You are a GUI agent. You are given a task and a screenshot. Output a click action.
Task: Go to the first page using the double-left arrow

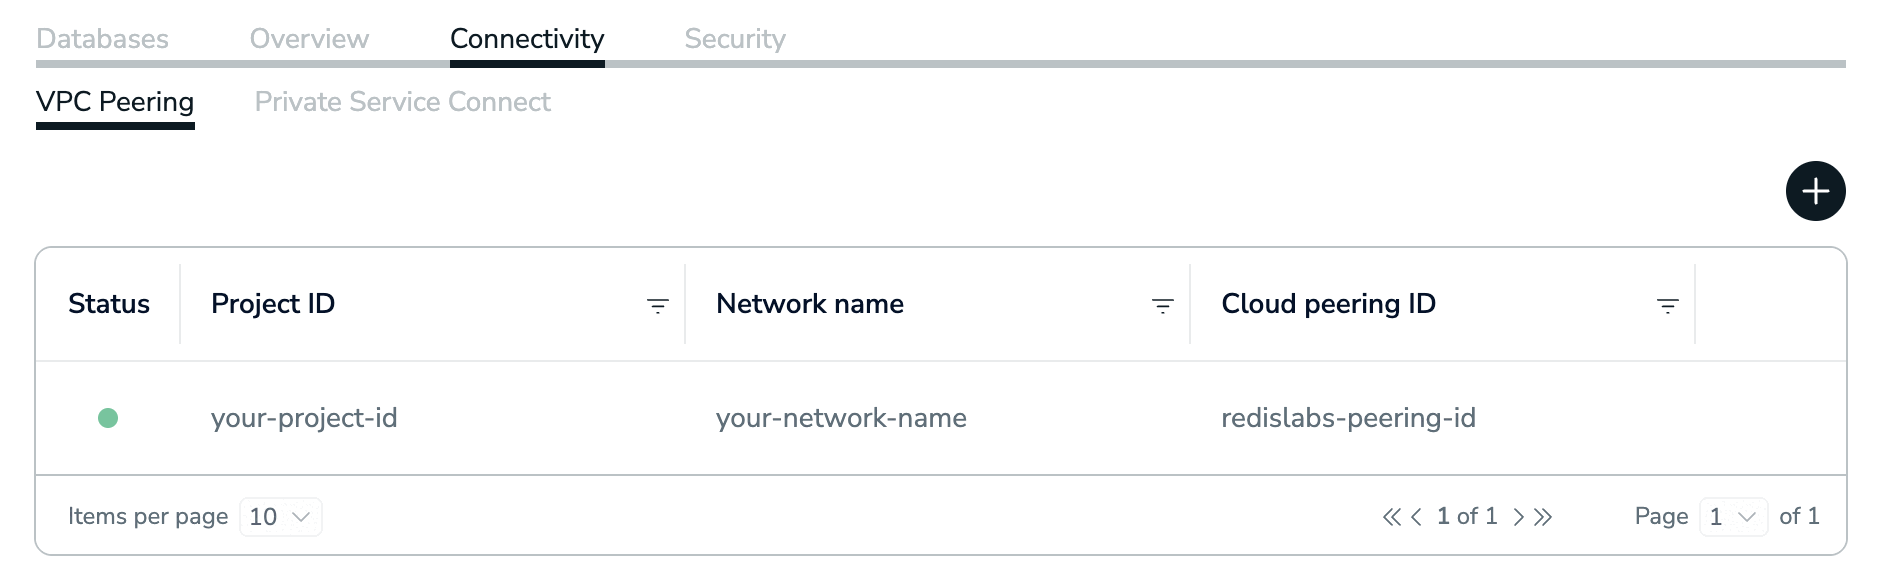point(1391,517)
